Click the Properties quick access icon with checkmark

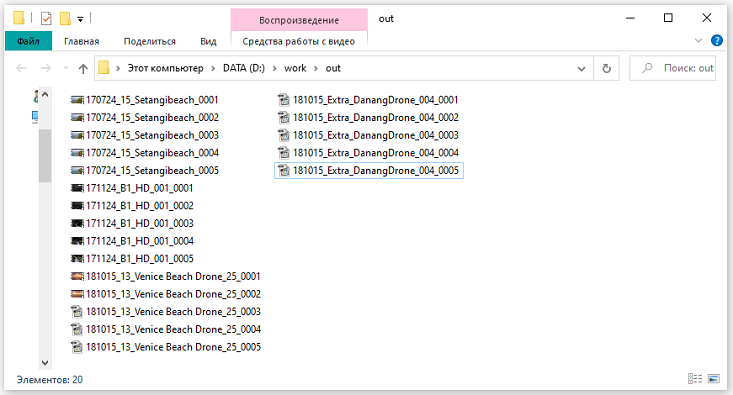(46, 19)
